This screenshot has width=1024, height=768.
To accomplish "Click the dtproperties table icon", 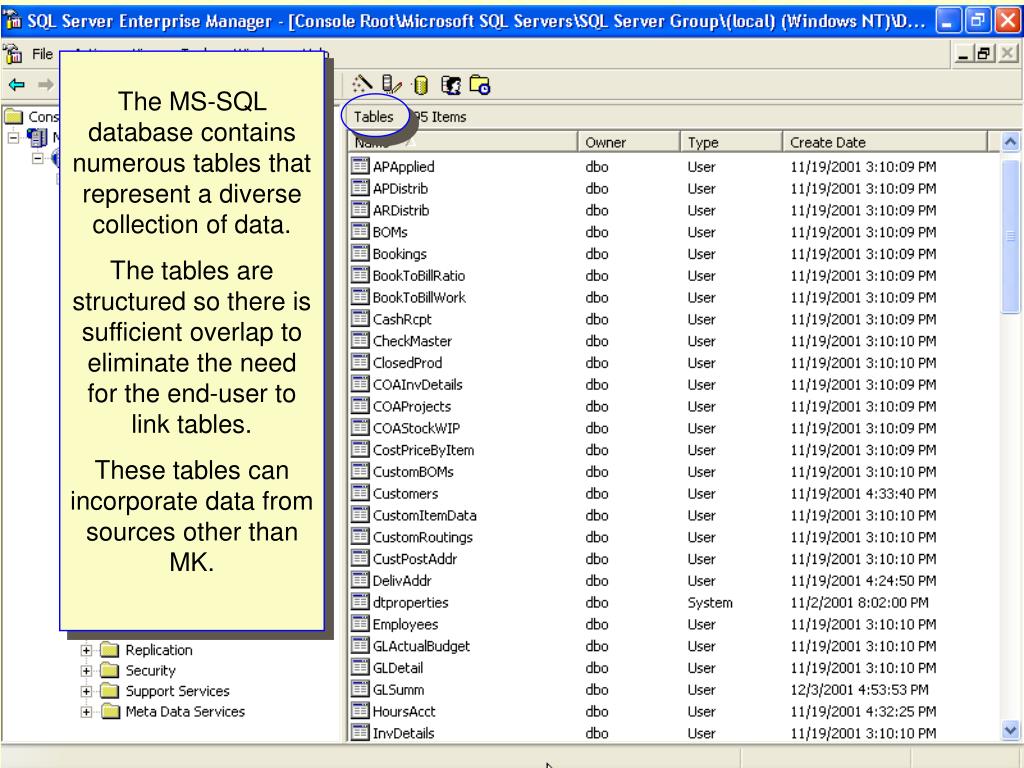I will (360, 602).
